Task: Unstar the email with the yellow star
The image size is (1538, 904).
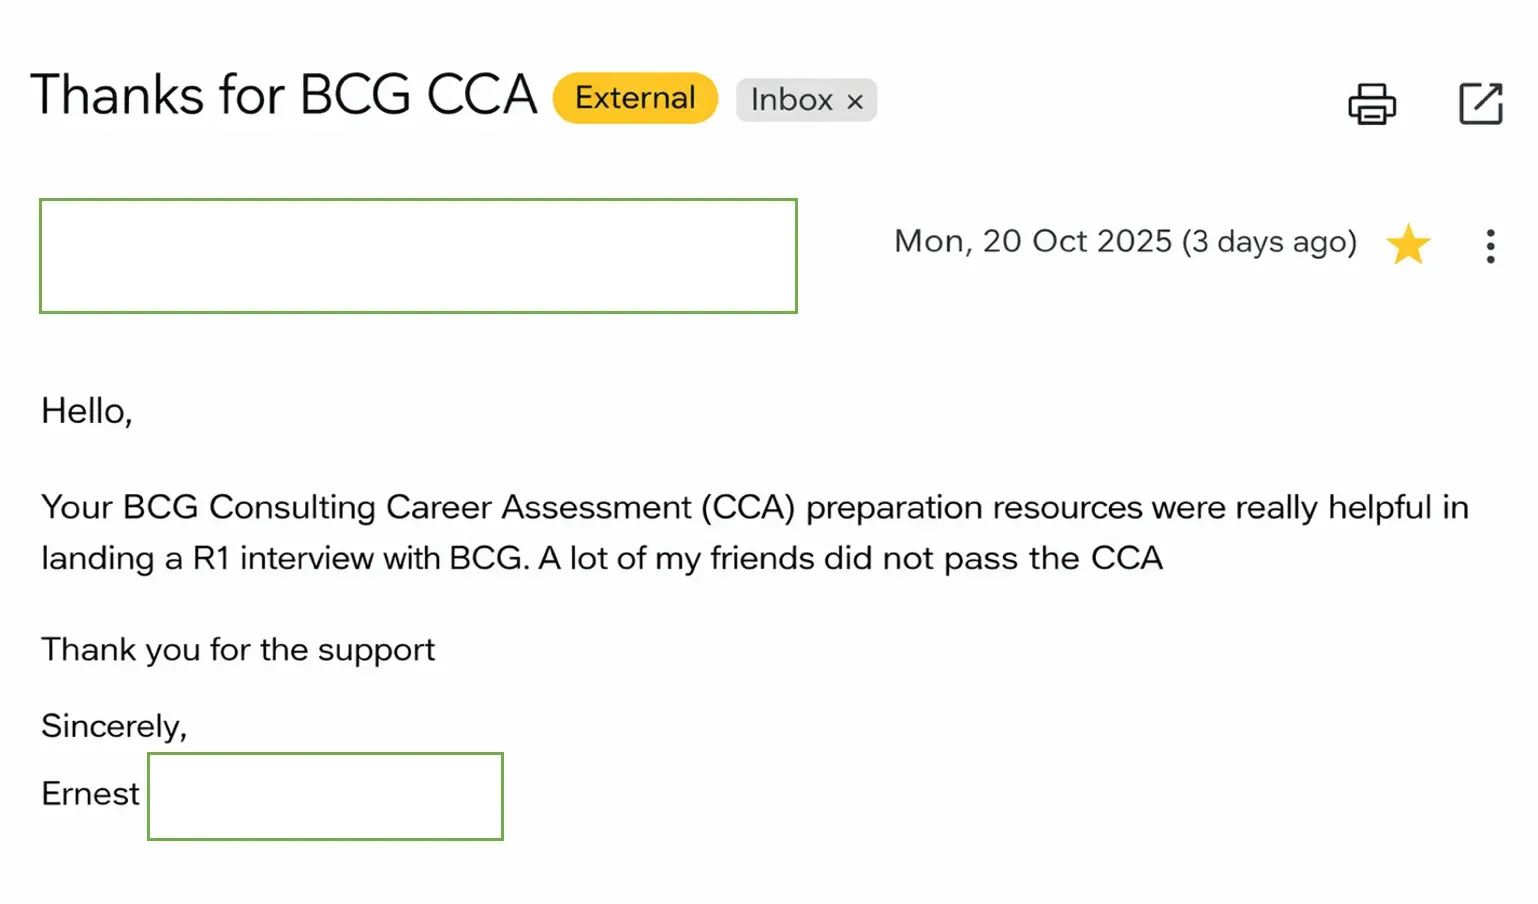Action: tap(1408, 244)
